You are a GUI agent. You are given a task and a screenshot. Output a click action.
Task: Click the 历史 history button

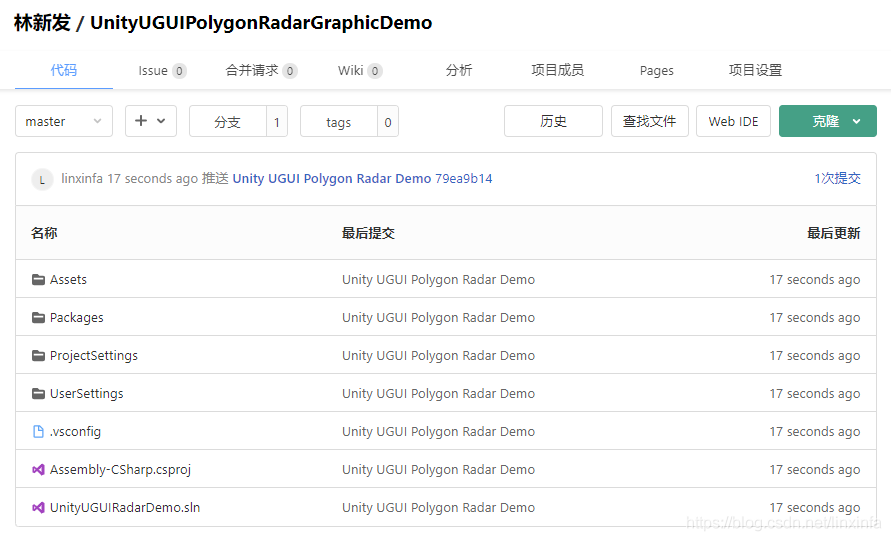point(553,121)
